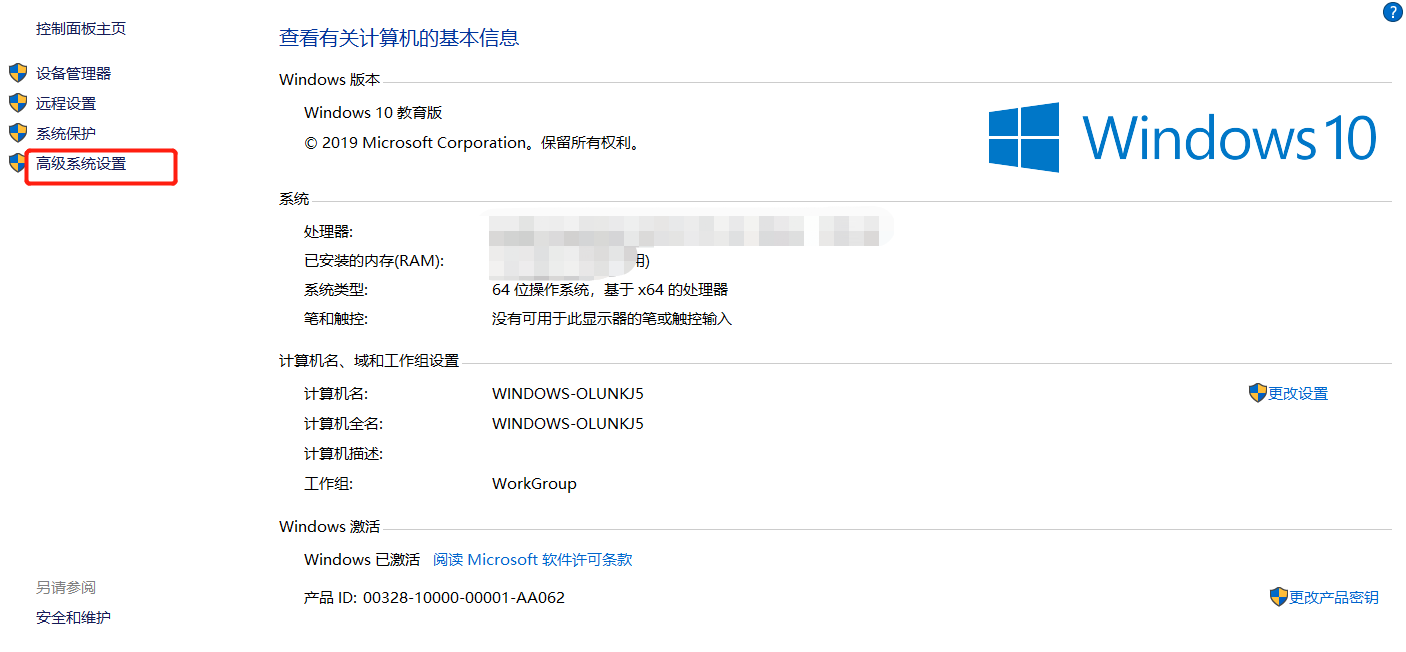The image size is (1406, 652).
Task: Click shield icon beside 高级系统设置
Action: tap(16, 163)
